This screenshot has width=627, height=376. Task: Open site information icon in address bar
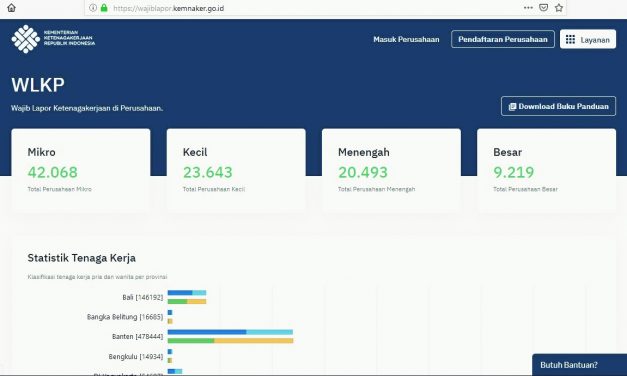pos(93,8)
